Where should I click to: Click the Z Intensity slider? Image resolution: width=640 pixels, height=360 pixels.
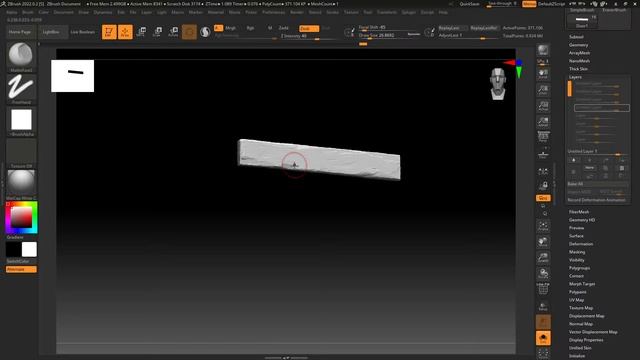pos(309,36)
